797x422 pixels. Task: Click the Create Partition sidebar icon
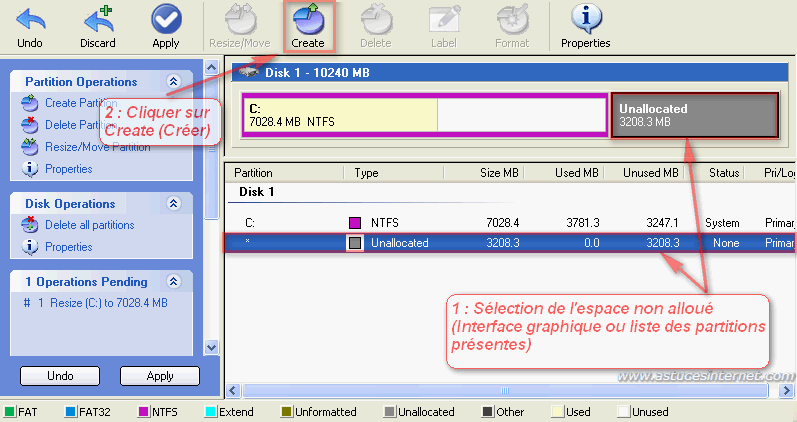coord(30,103)
